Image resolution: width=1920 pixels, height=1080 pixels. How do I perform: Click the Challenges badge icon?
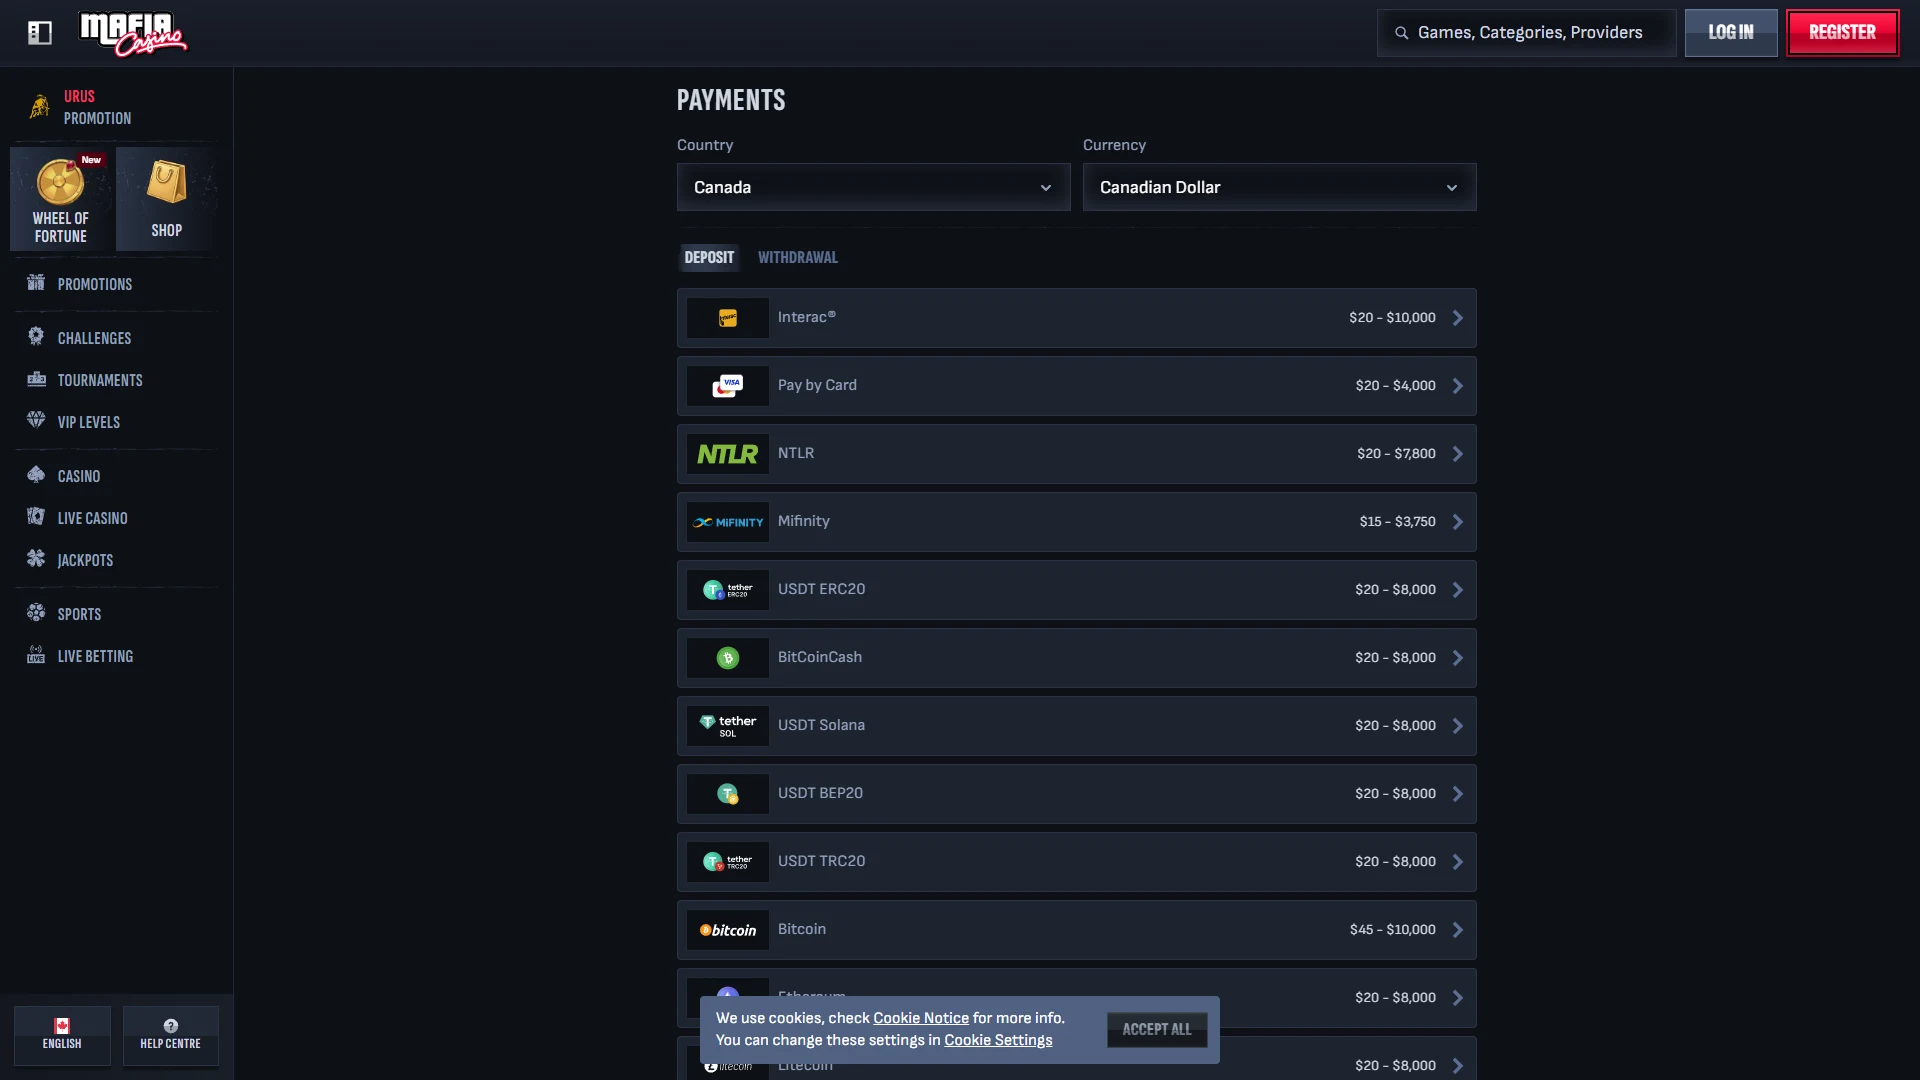pos(36,337)
